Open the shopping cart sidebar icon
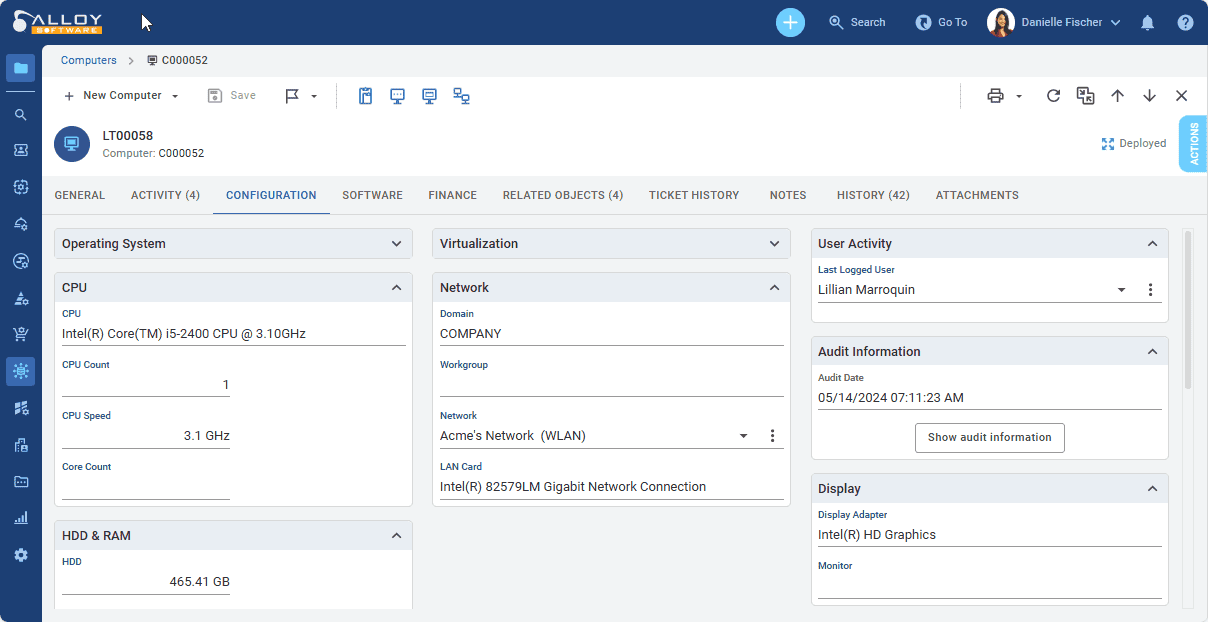1208x622 pixels. pos(20,334)
